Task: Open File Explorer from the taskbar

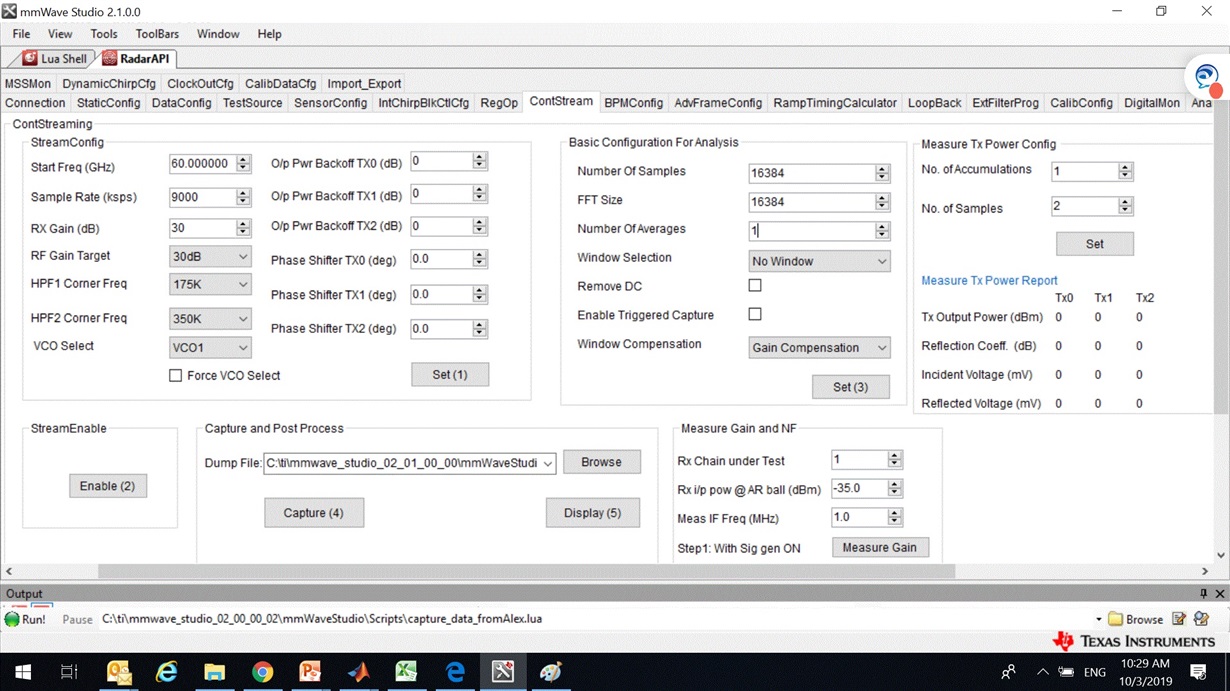Action: coord(215,672)
